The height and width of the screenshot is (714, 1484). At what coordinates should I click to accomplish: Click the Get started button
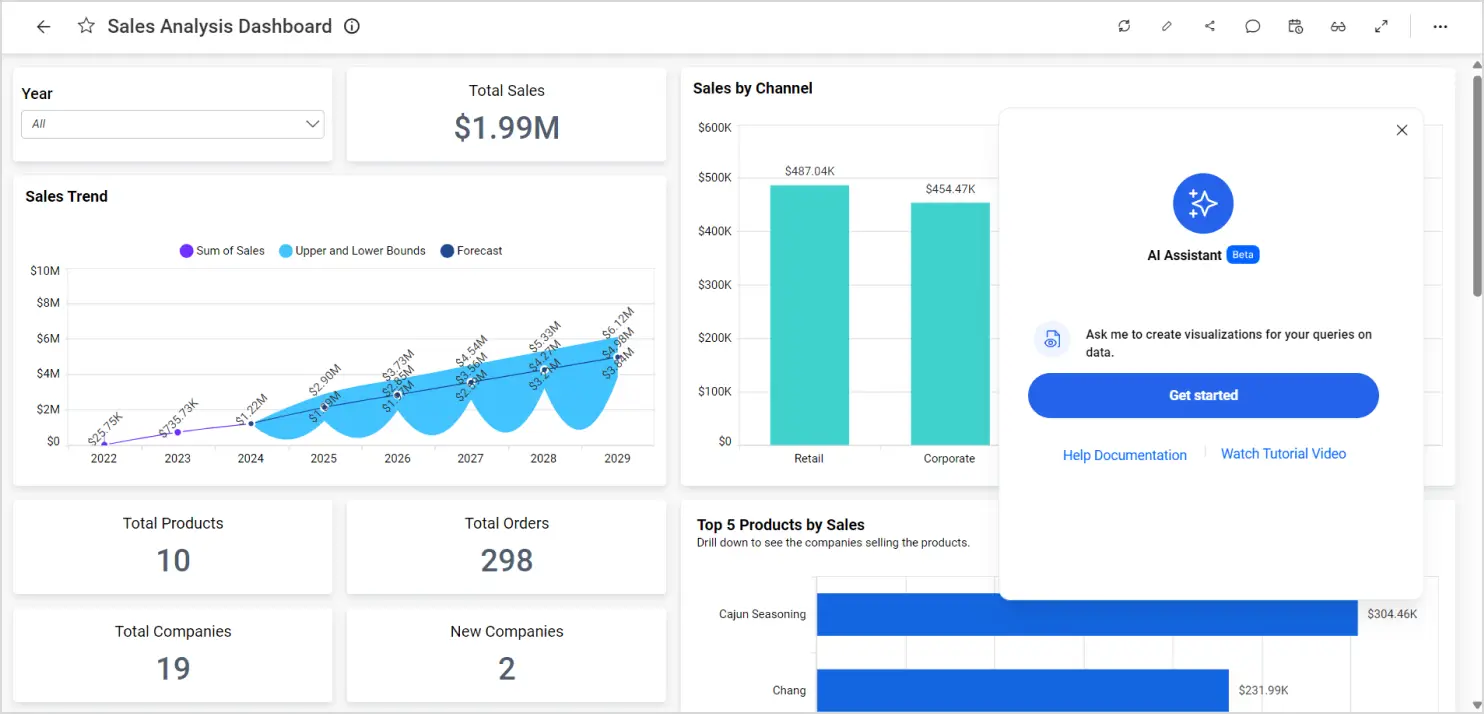tap(1203, 396)
